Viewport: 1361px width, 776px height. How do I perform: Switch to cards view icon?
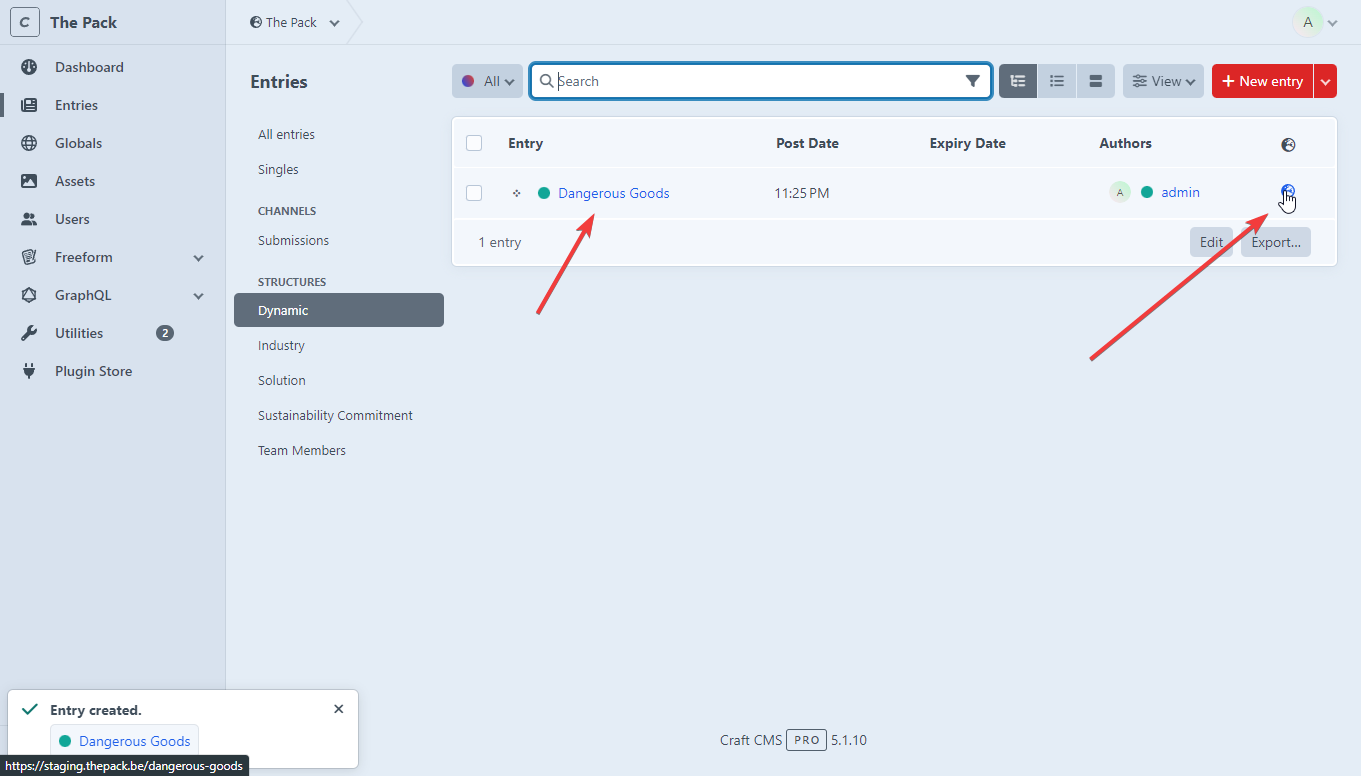[x=1095, y=81]
